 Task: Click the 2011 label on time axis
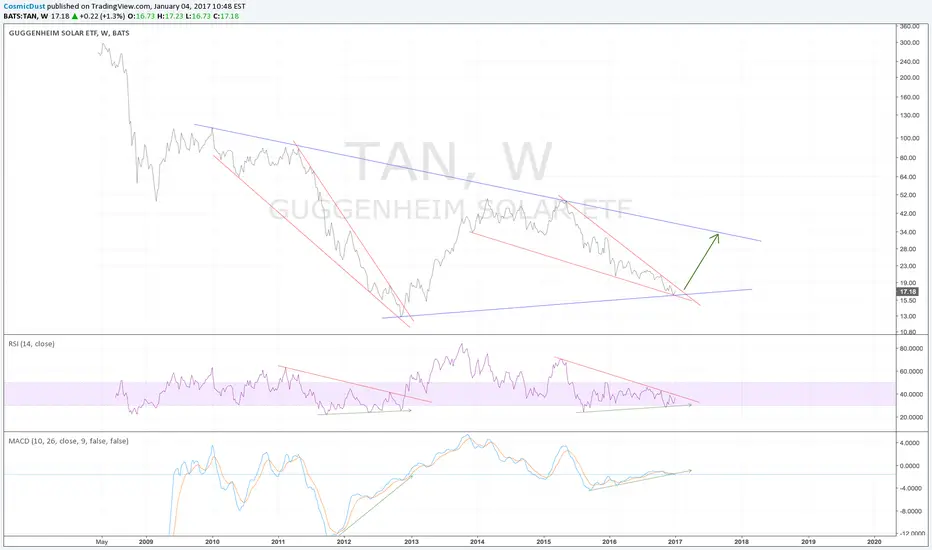click(x=278, y=542)
